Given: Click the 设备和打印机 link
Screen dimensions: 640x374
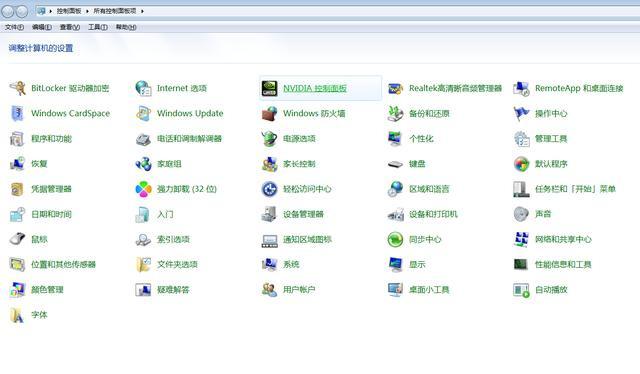Looking at the screenshot, I should pyautogui.click(x=433, y=214).
